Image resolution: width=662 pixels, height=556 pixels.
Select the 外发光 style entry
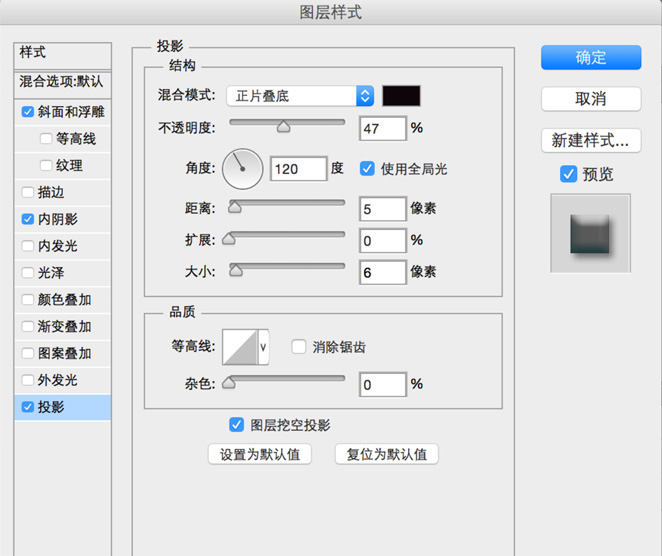coord(57,380)
